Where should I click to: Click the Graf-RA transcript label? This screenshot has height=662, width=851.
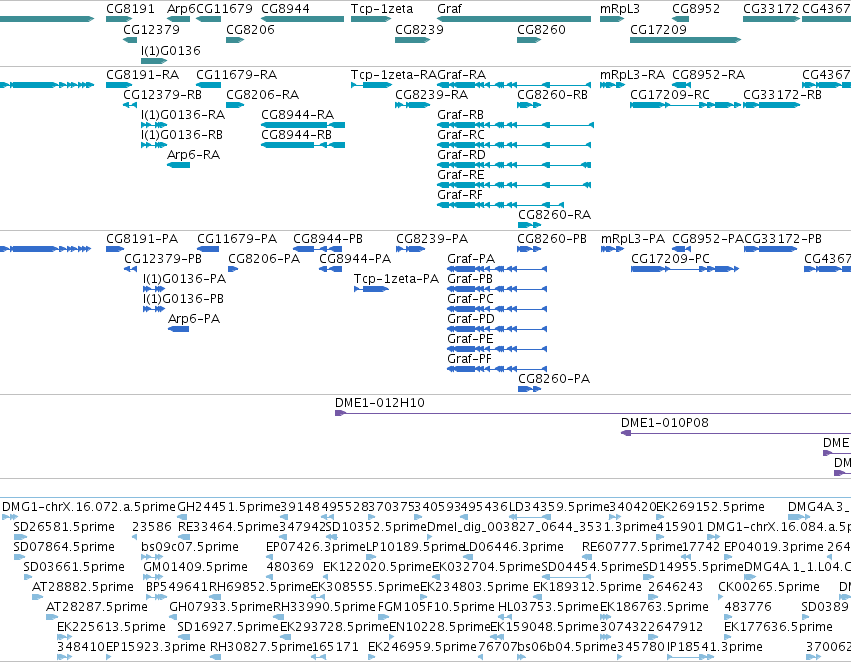click(461, 74)
